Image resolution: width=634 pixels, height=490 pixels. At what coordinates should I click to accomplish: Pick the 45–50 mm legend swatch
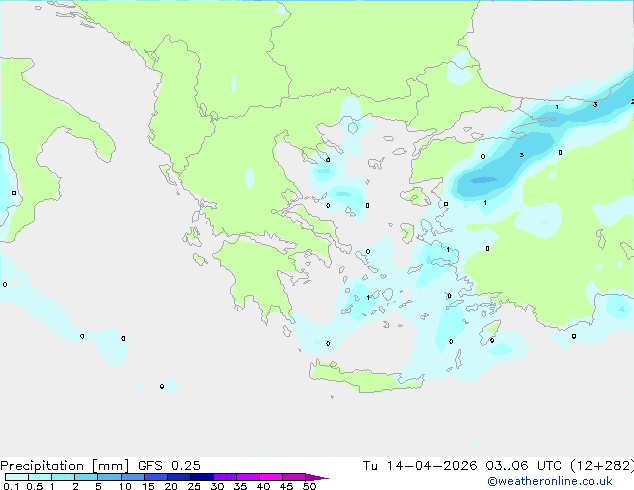pos(294,477)
